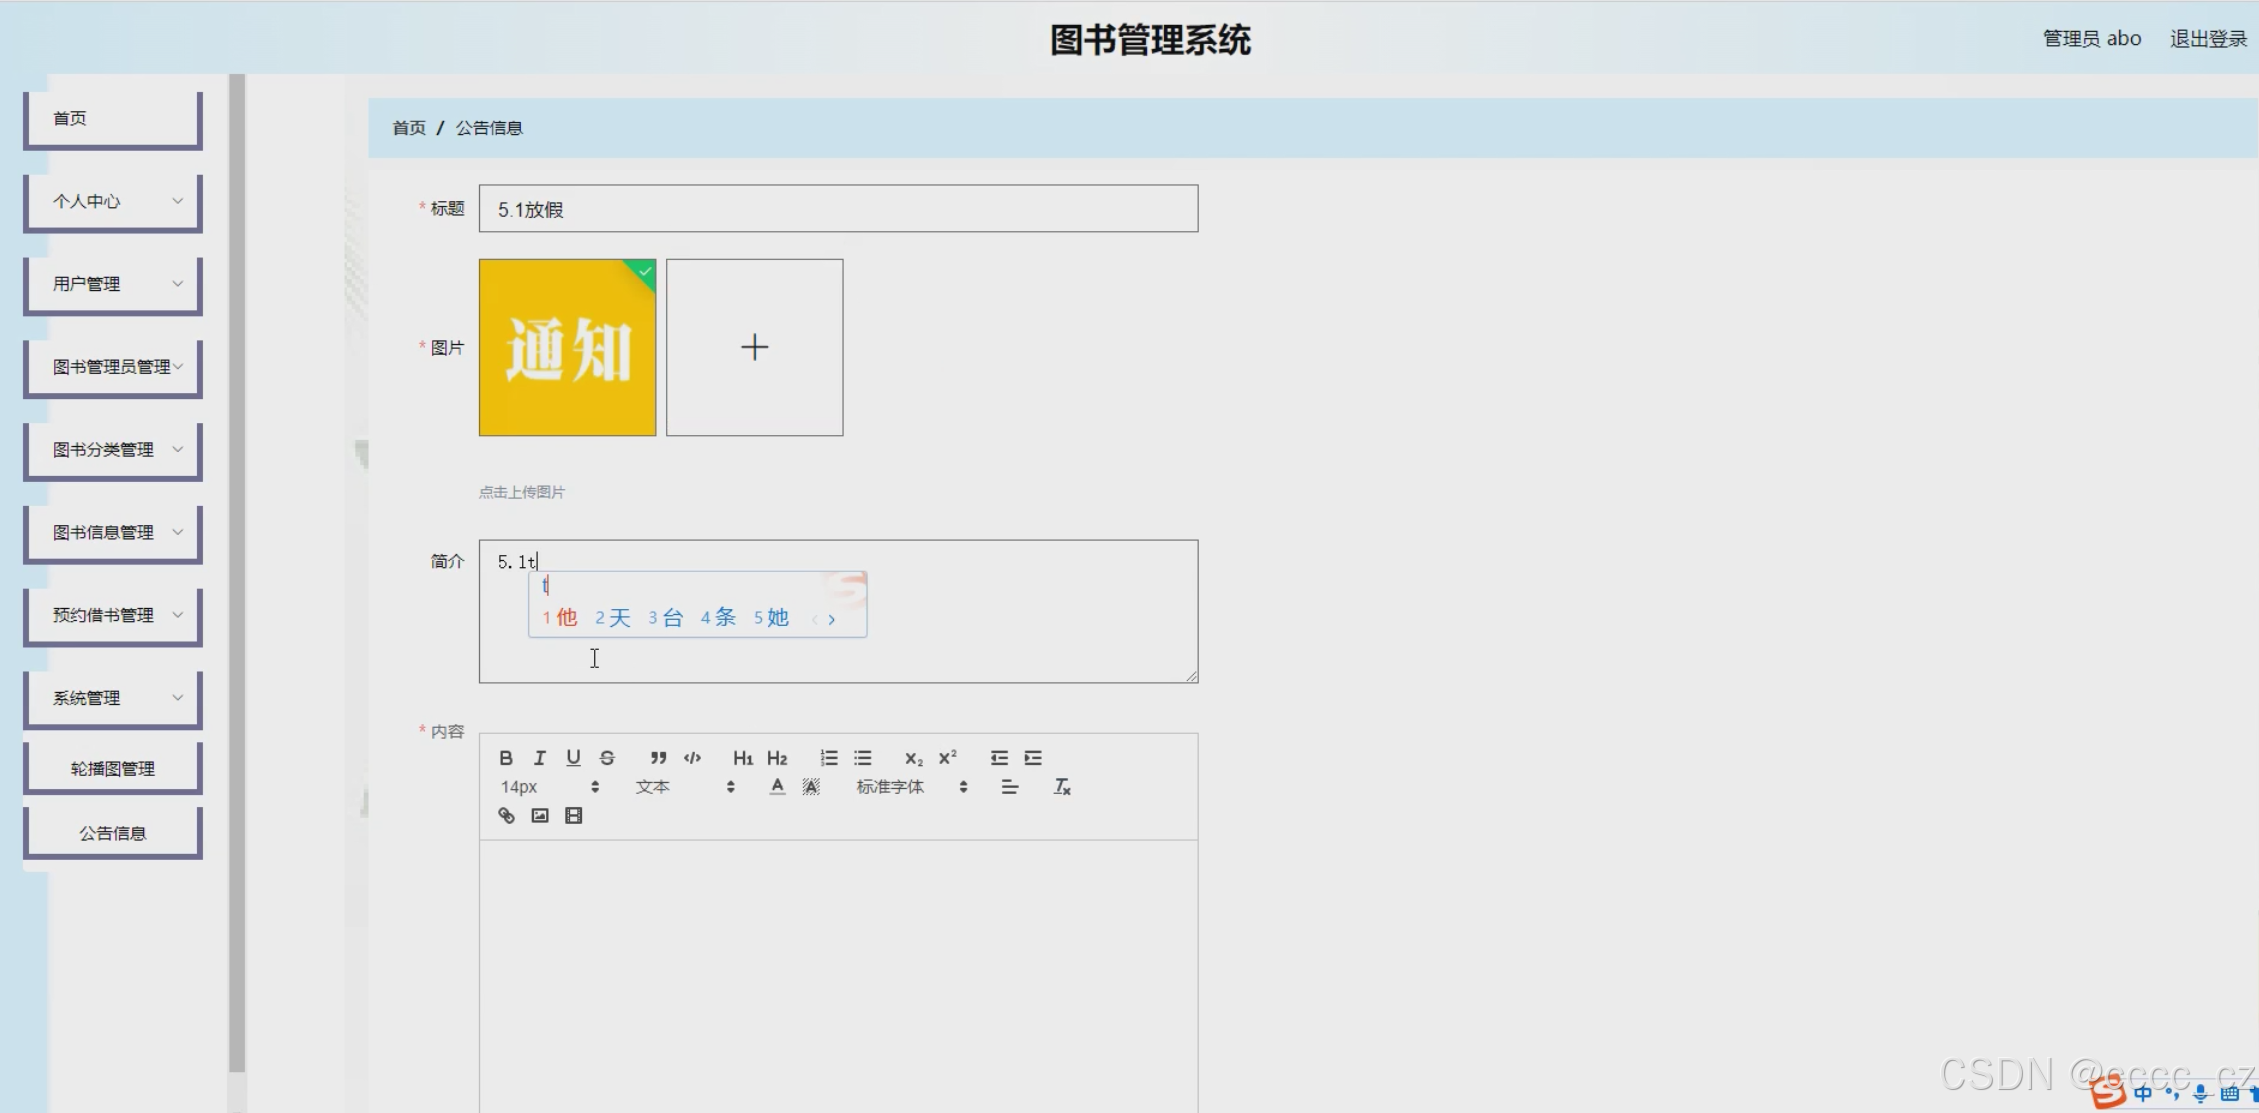The width and height of the screenshot is (2259, 1113).
Task: Insert a video into the editor
Action: (x=574, y=816)
